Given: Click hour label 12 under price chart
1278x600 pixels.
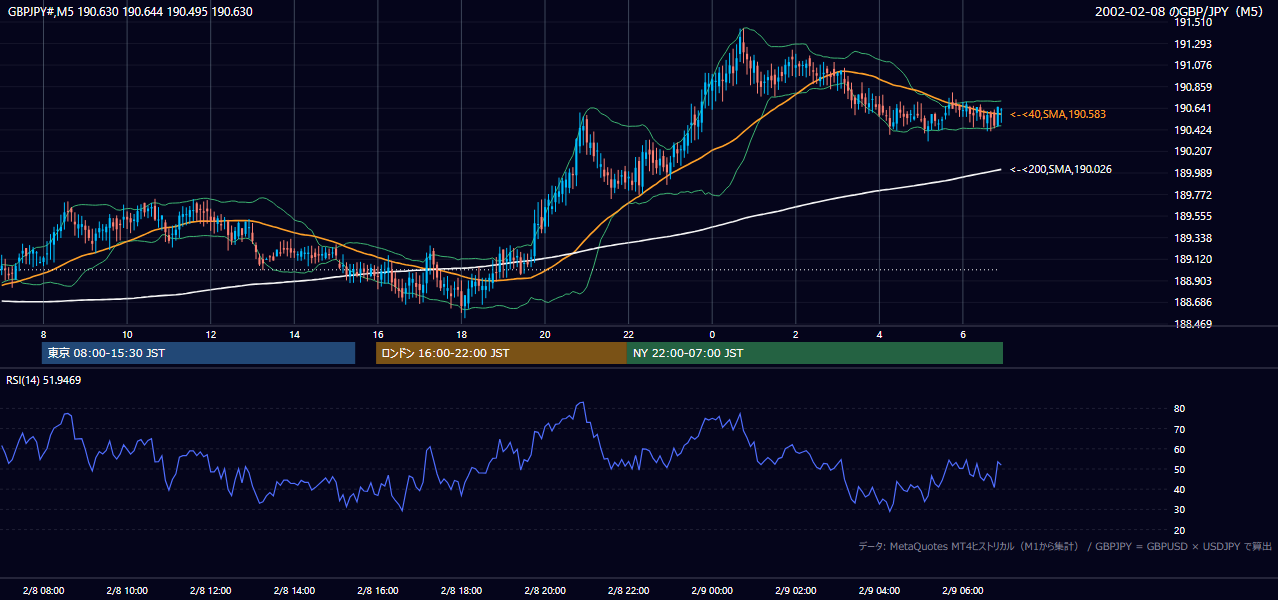Looking at the screenshot, I should 210,334.
